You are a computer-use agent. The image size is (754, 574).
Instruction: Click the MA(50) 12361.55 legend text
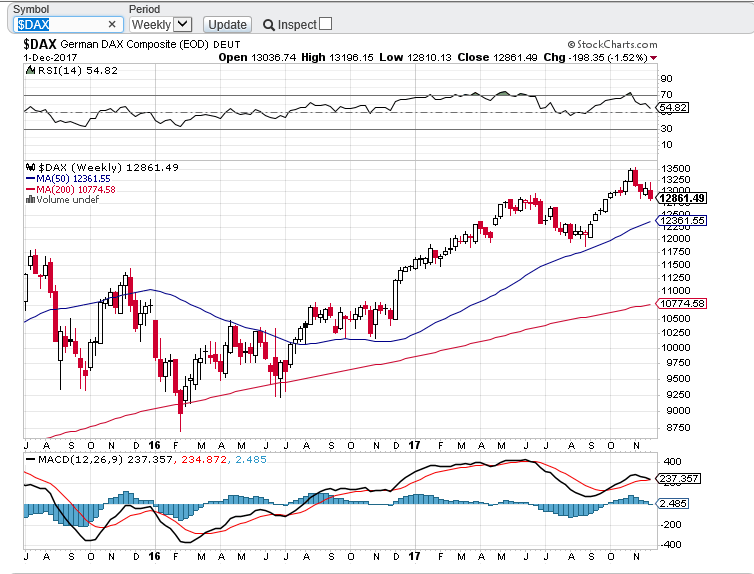coord(73,178)
